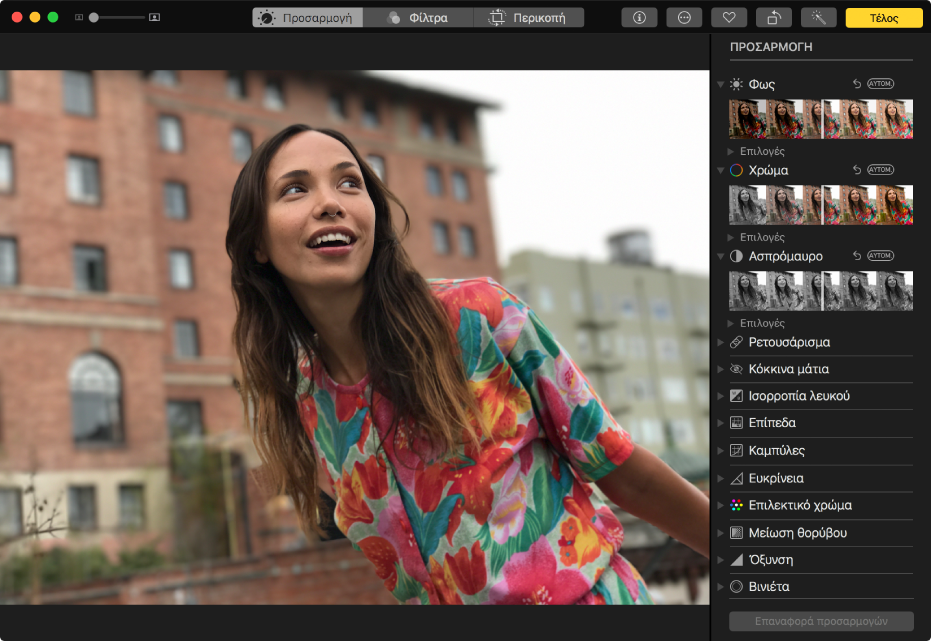Rotate the photo using rotate icon
Image resolution: width=931 pixels, height=641 pixels.
click(x=773, y=17)
